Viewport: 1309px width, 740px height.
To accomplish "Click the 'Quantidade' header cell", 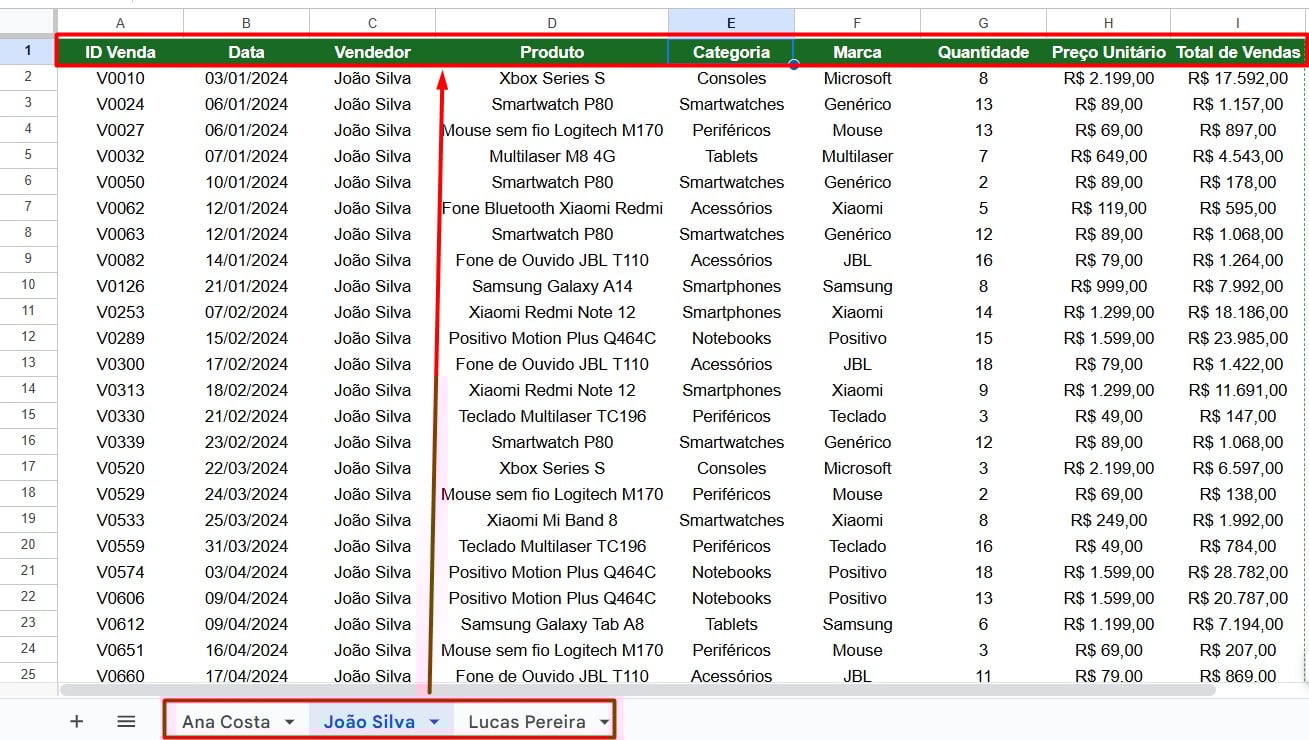I will coord(984,52).
